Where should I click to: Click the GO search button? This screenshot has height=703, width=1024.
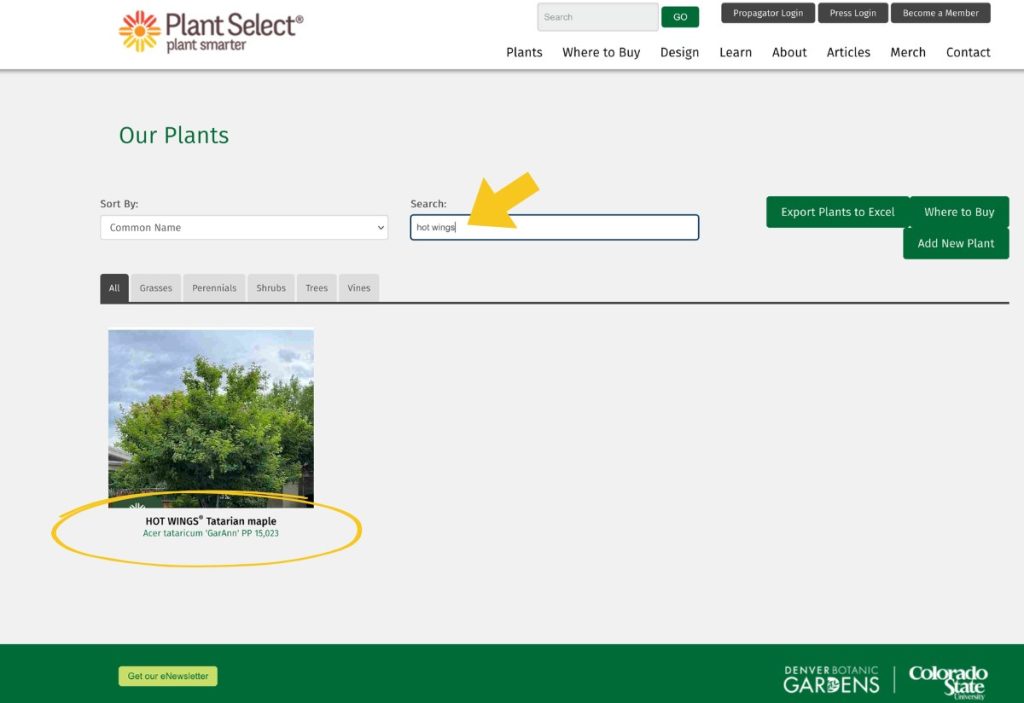coord(680,16)
